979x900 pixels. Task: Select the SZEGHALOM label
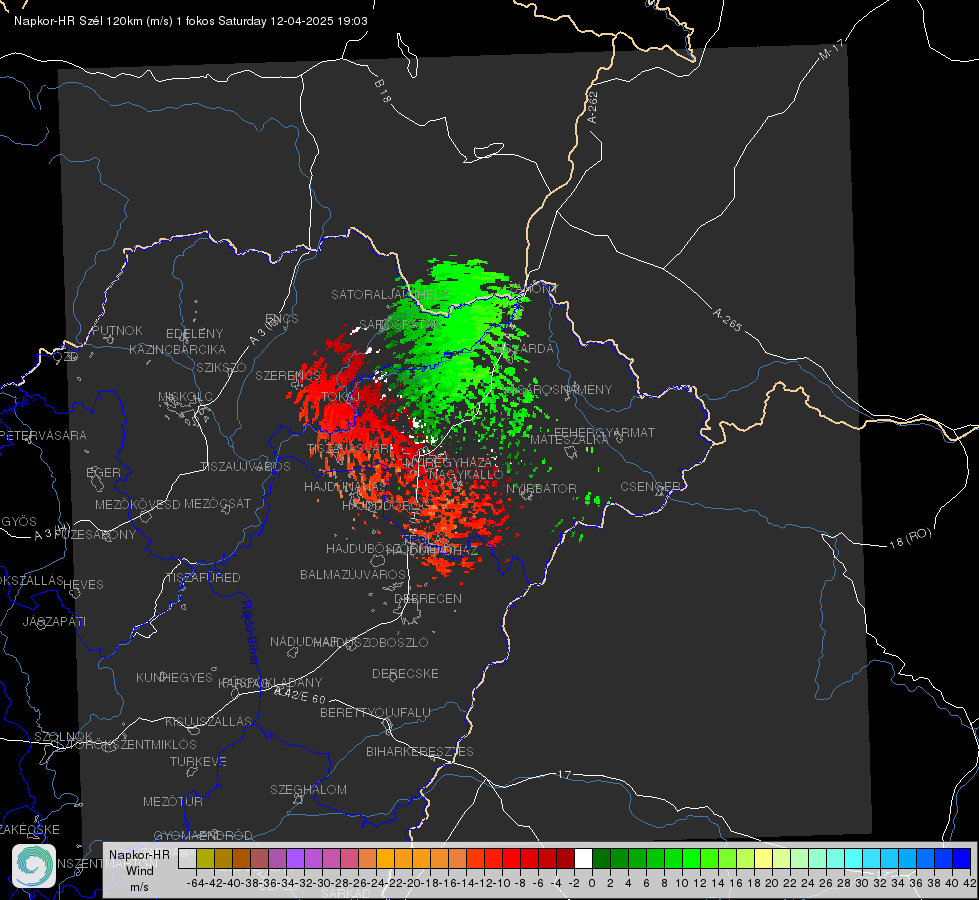308,790
